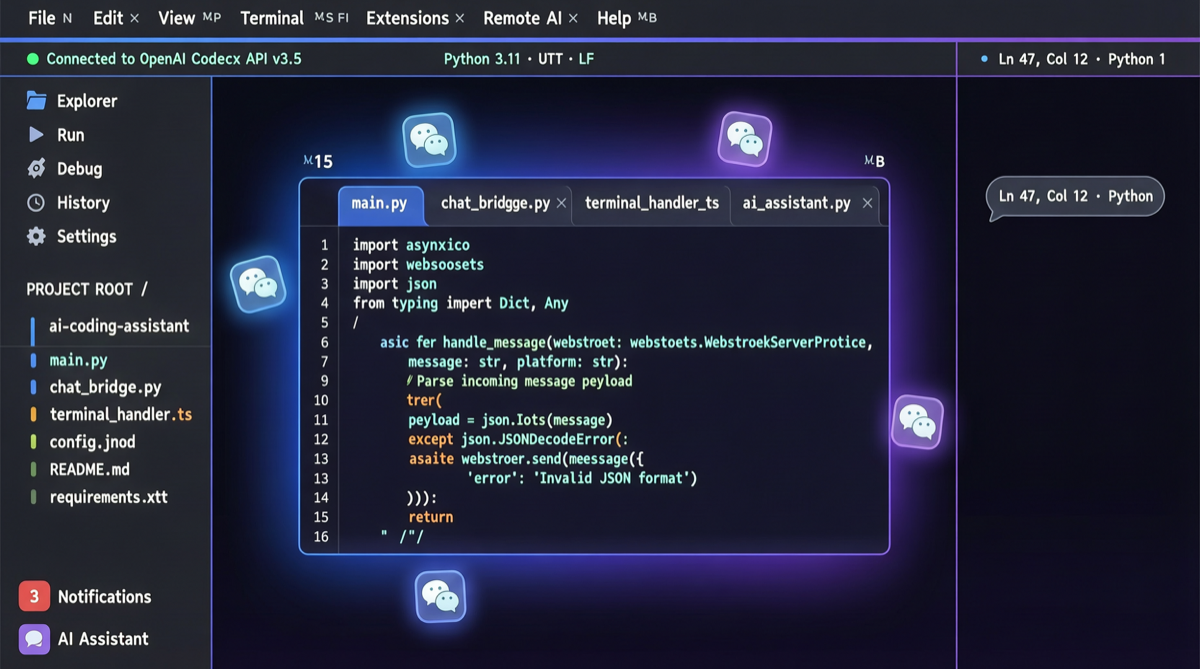1200x669 pixels.
Task: Click the blue chat icon above the main.py tab
Action: pos(429,140)
